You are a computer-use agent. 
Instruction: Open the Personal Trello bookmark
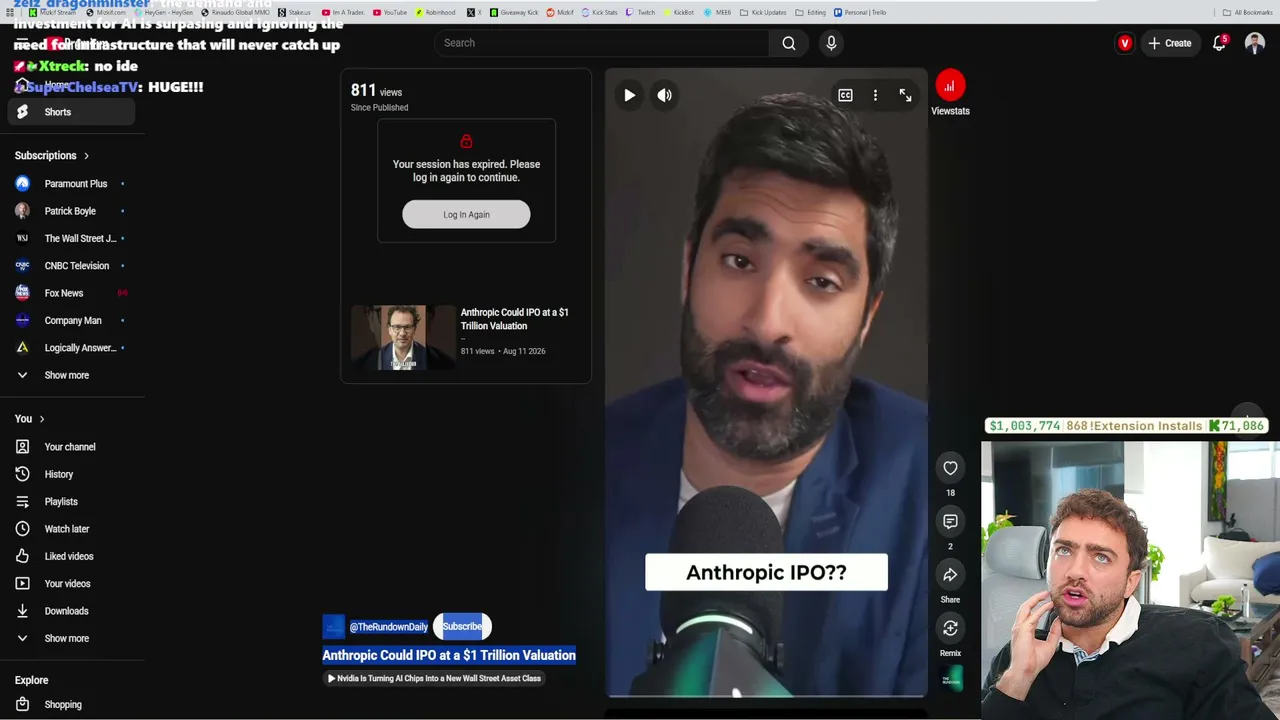860,12
